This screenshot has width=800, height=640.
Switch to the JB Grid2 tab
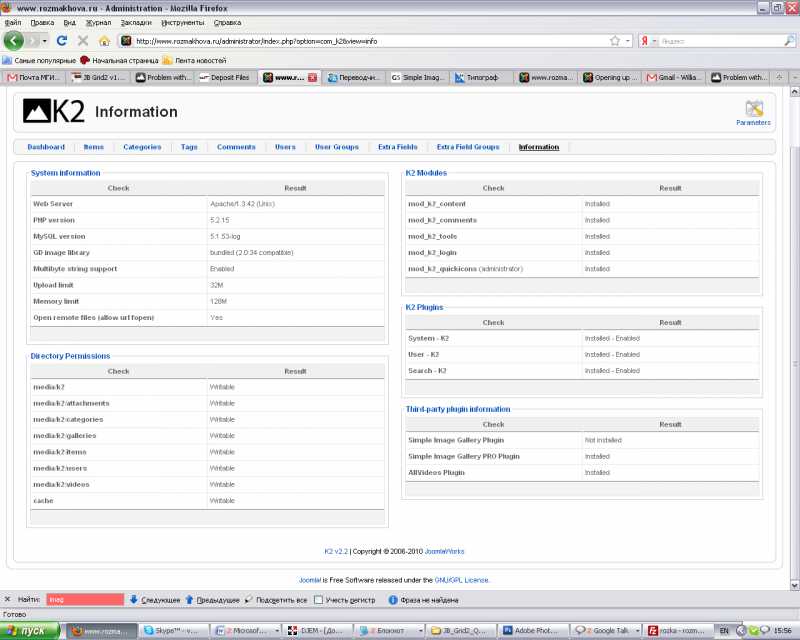click(x=98, y=78)
